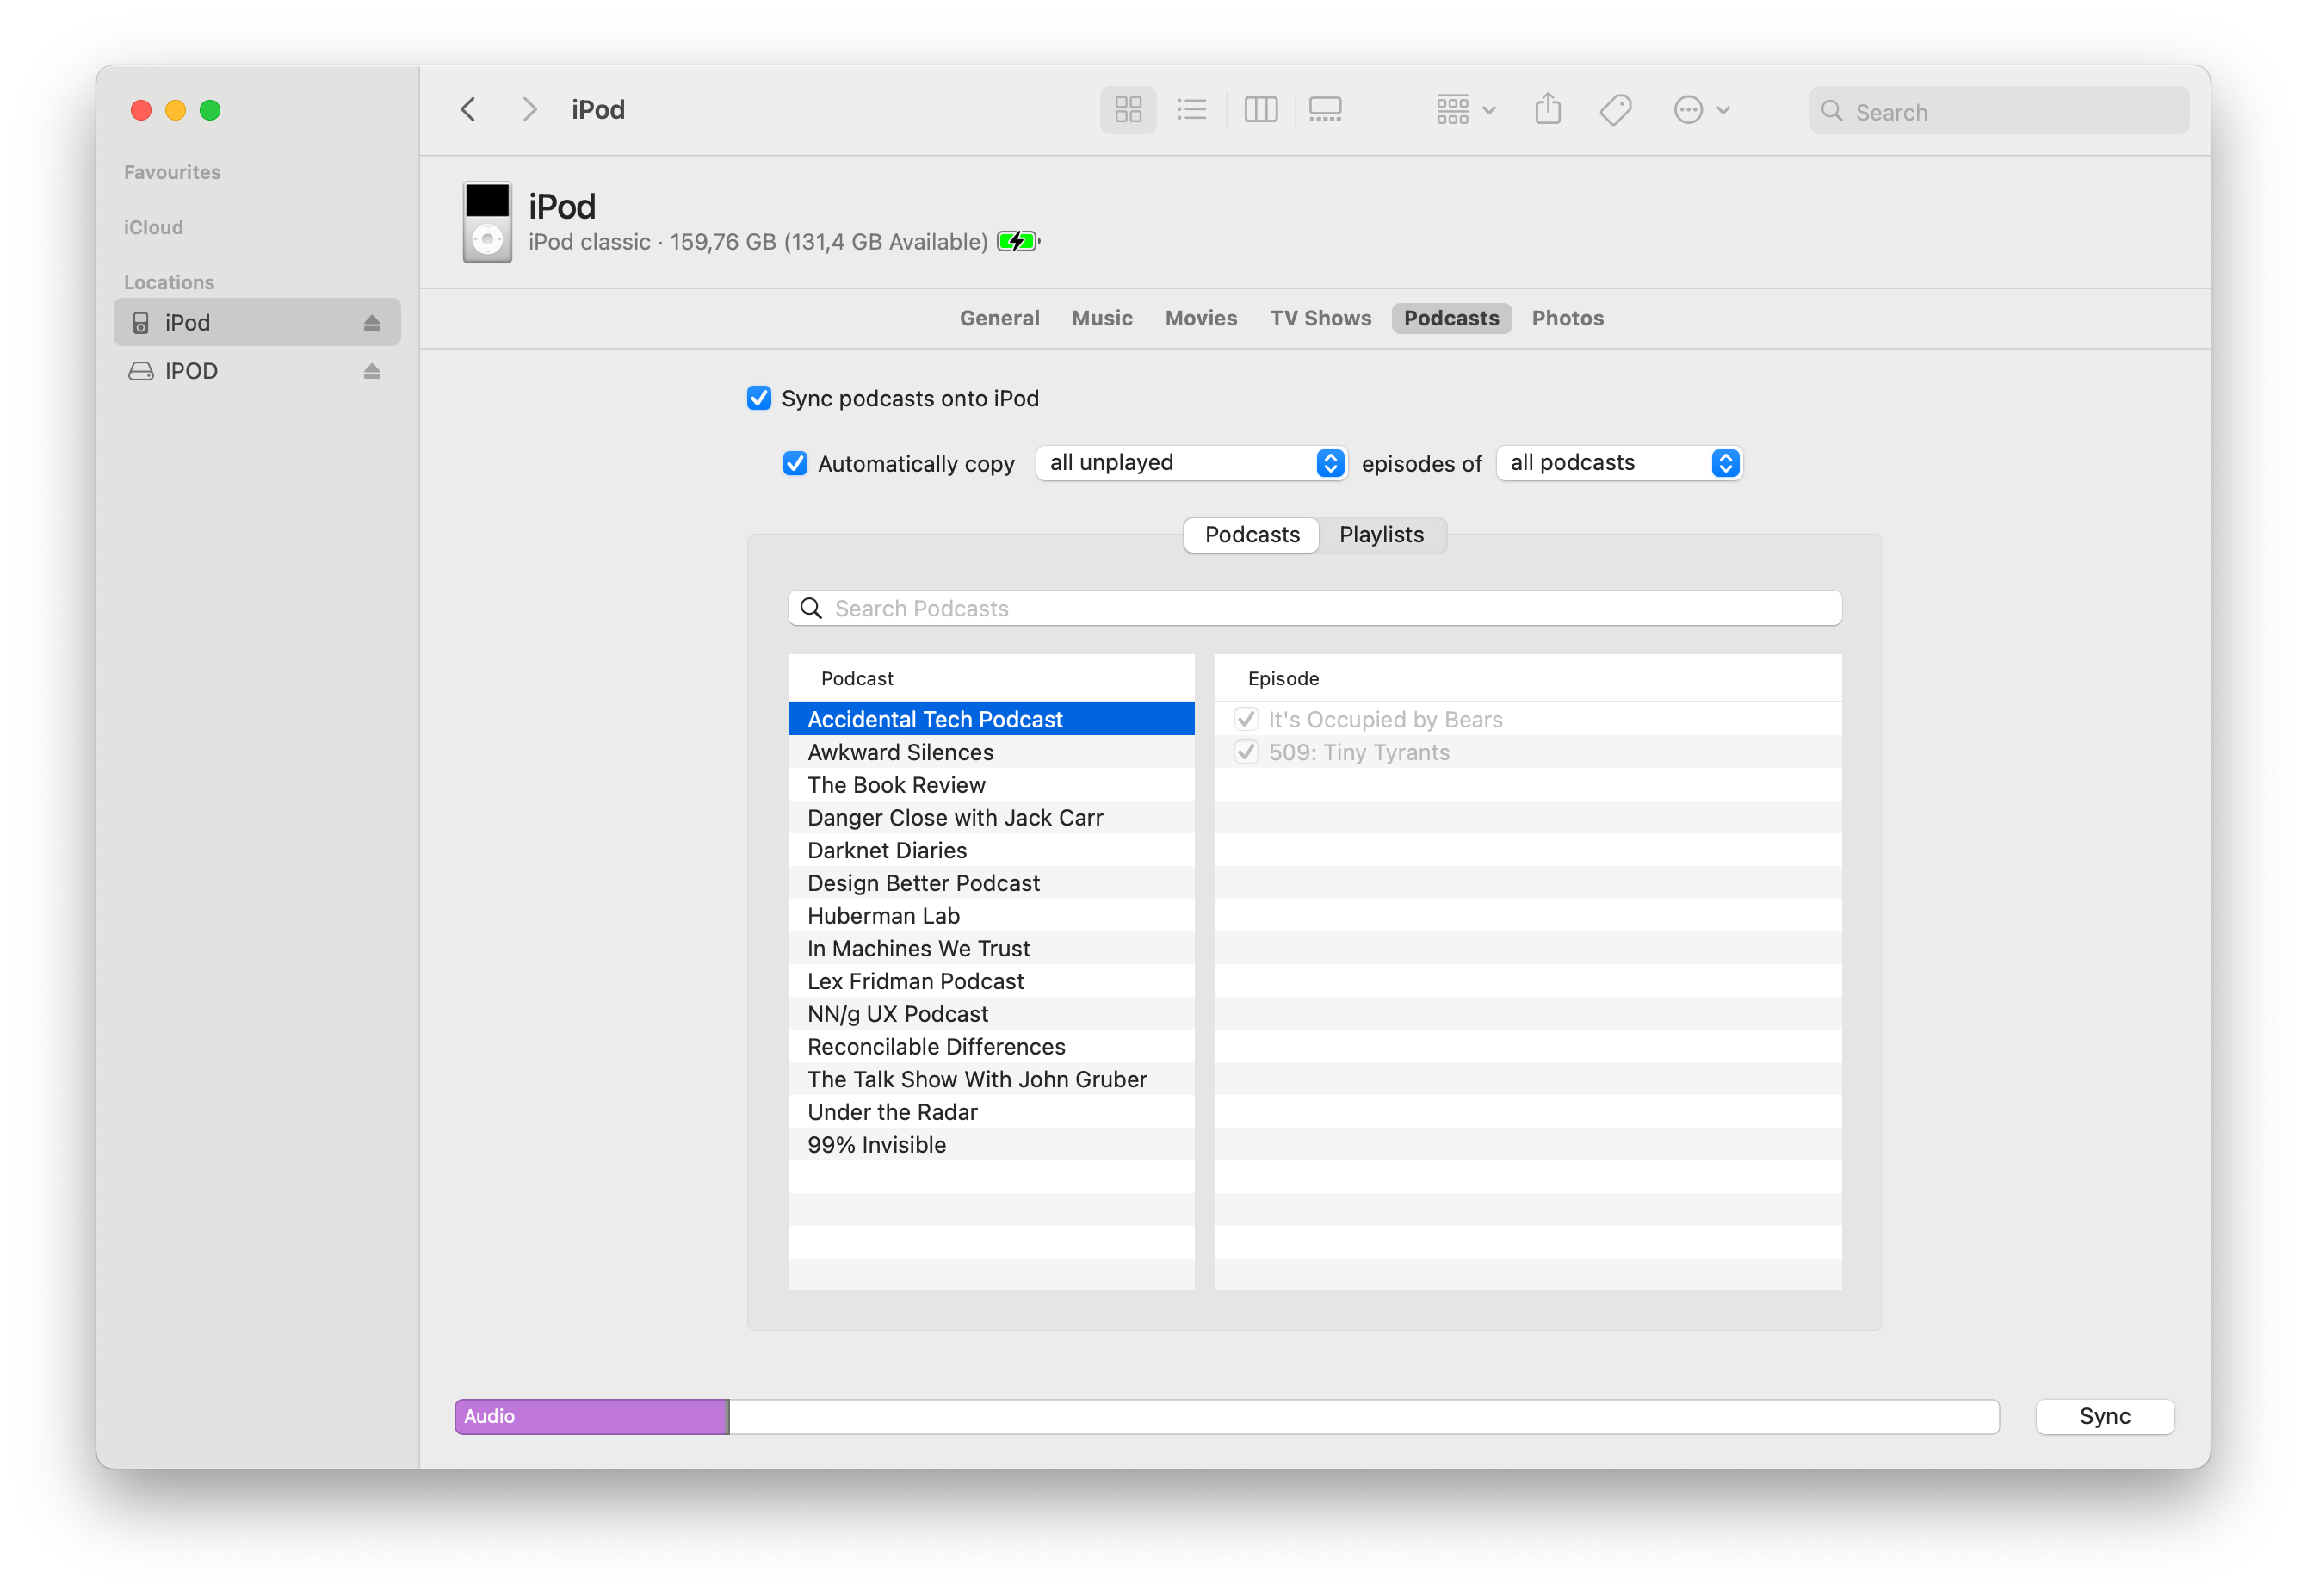Select NN/g UX Podcast row
2307x1596 pixels.
(991, 1014)
